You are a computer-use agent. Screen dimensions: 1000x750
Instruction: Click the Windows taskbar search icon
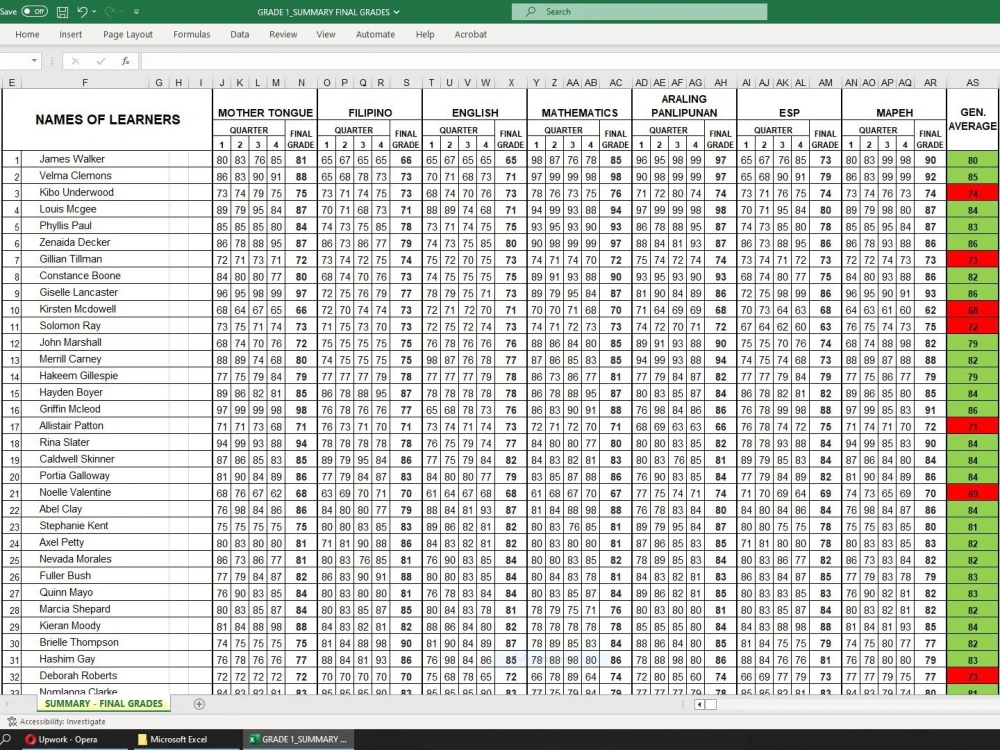6,739
